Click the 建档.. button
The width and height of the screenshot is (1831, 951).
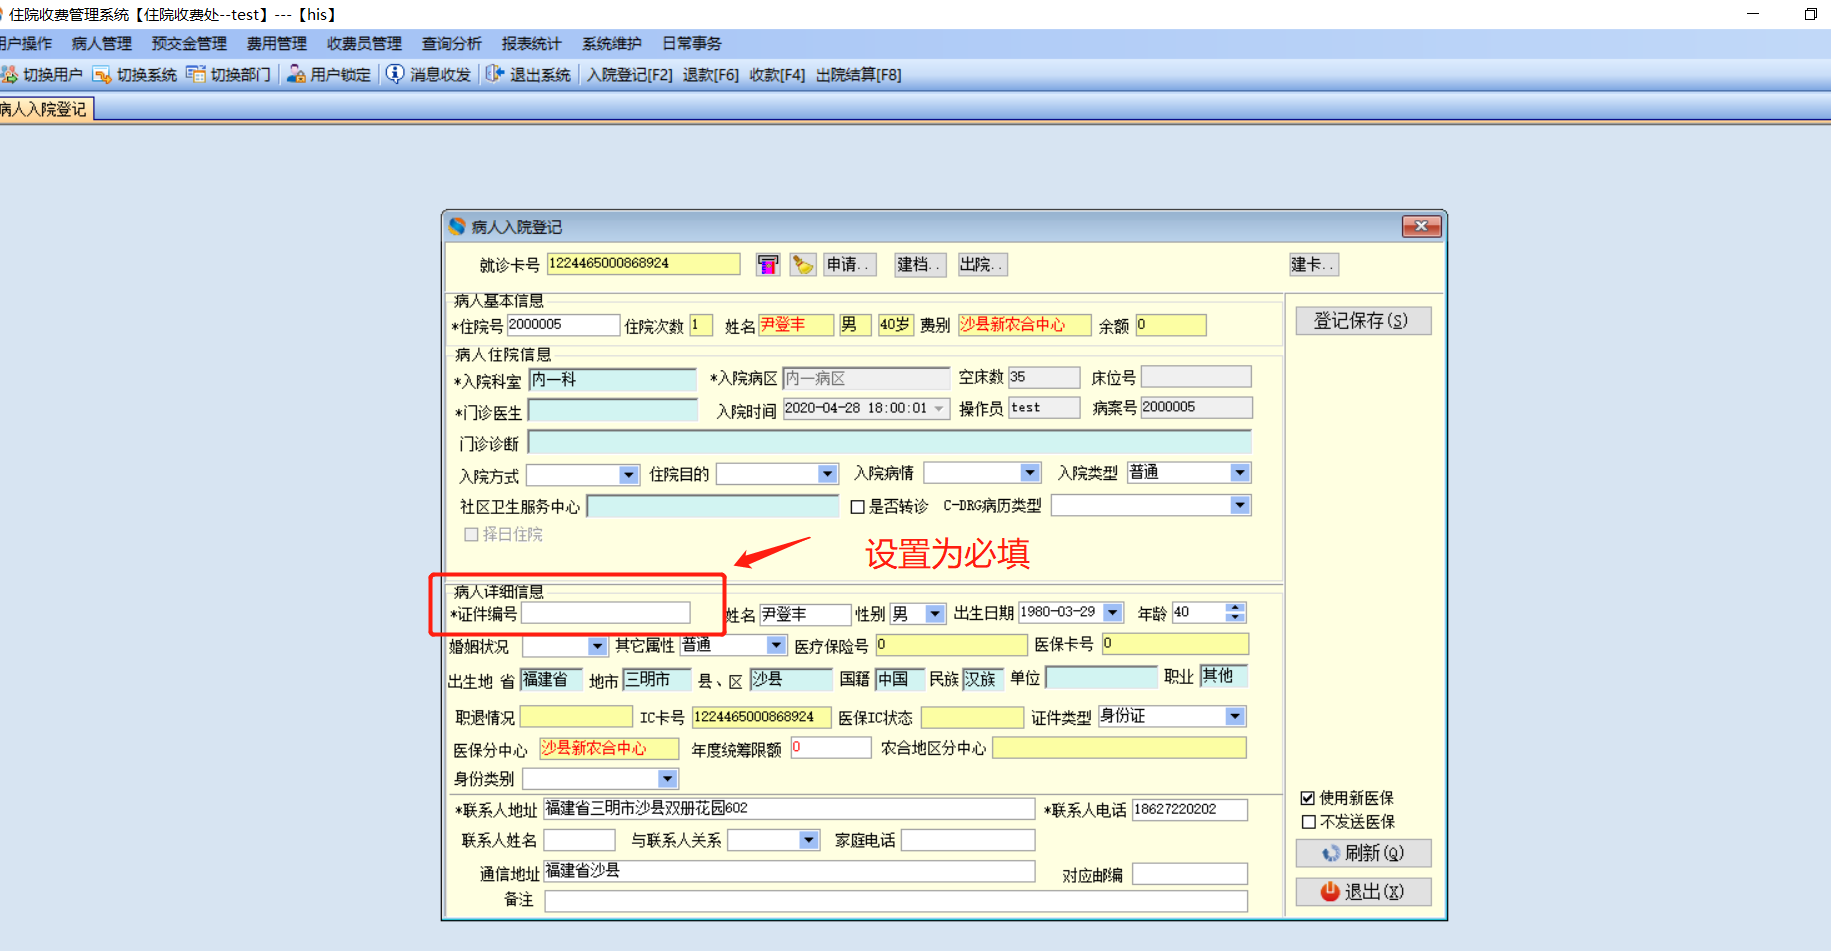click(919, 264)
